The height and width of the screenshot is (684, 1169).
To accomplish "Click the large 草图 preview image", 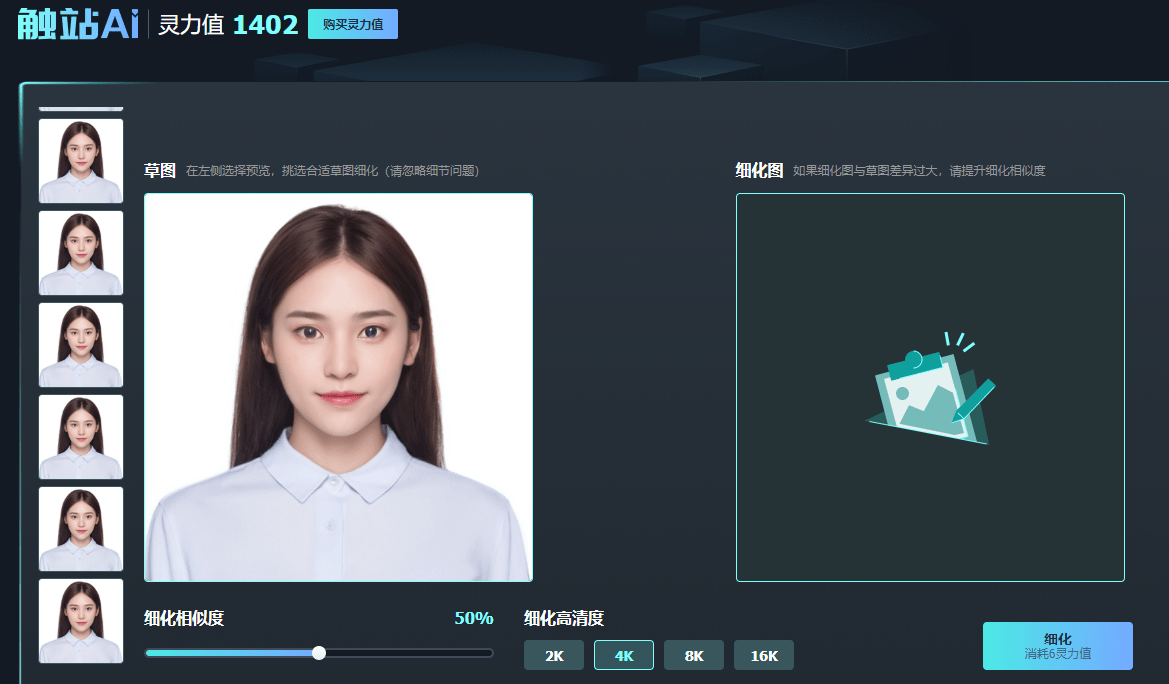I will (338, 387).
